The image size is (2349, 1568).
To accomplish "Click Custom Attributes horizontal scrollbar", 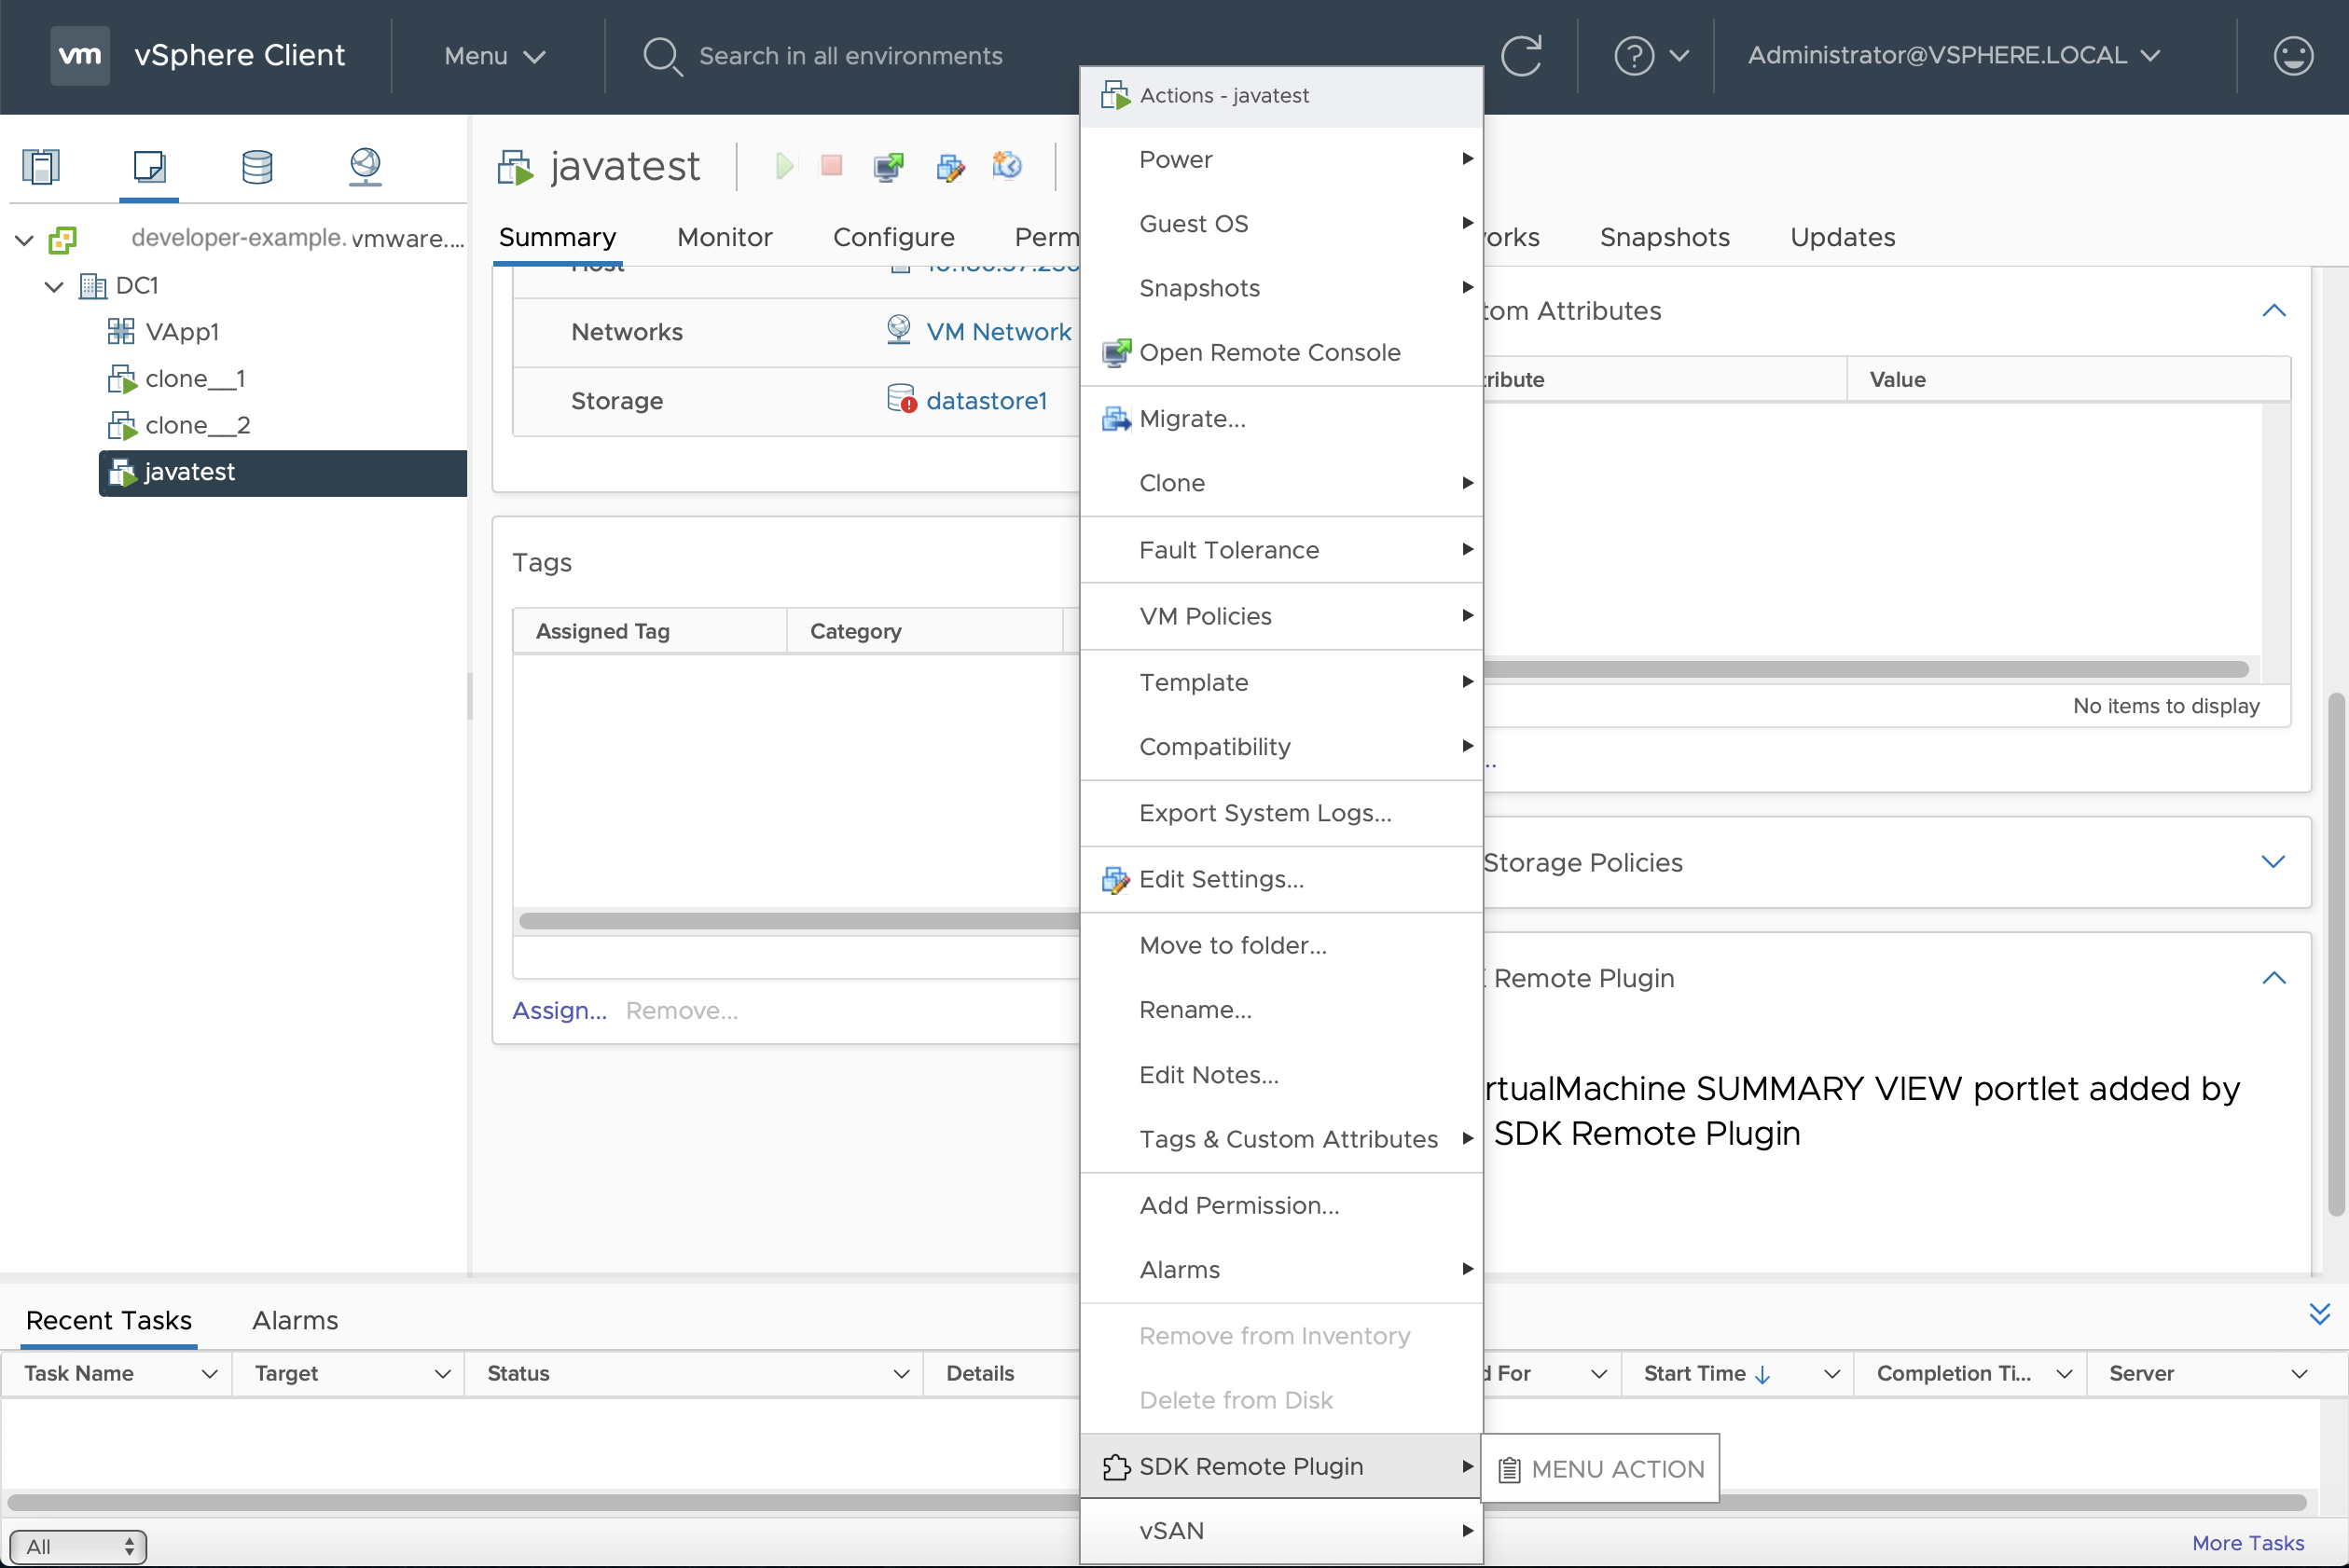I will 1865,669.
